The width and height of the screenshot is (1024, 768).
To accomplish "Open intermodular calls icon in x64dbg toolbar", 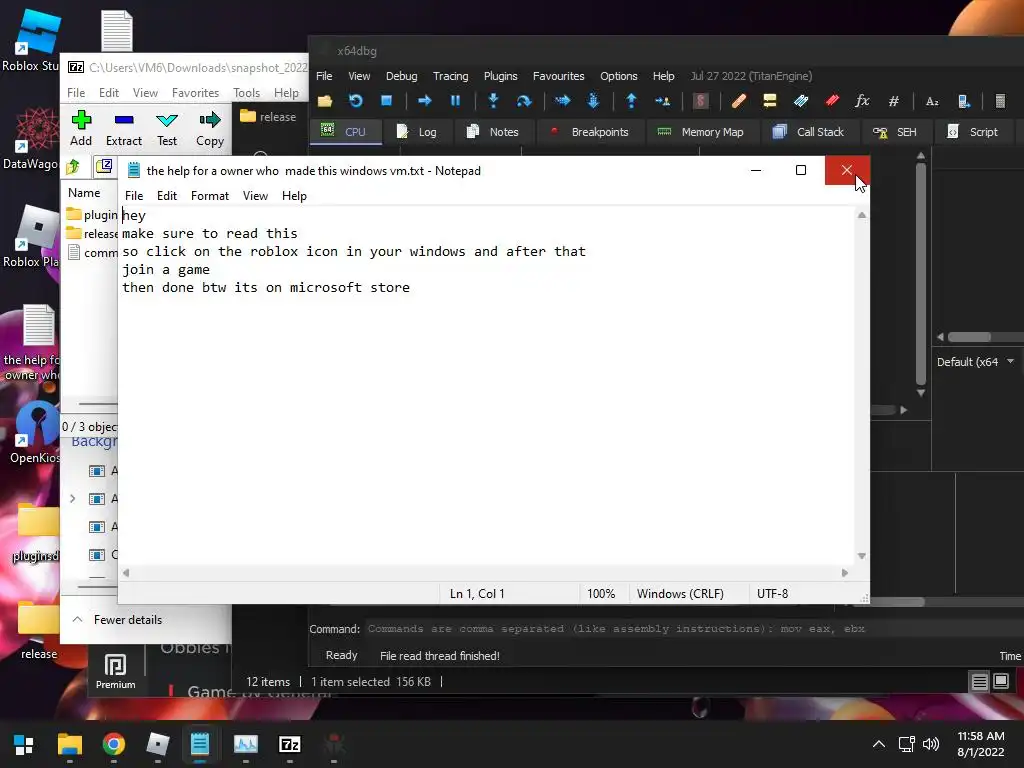I will point(963,101).
